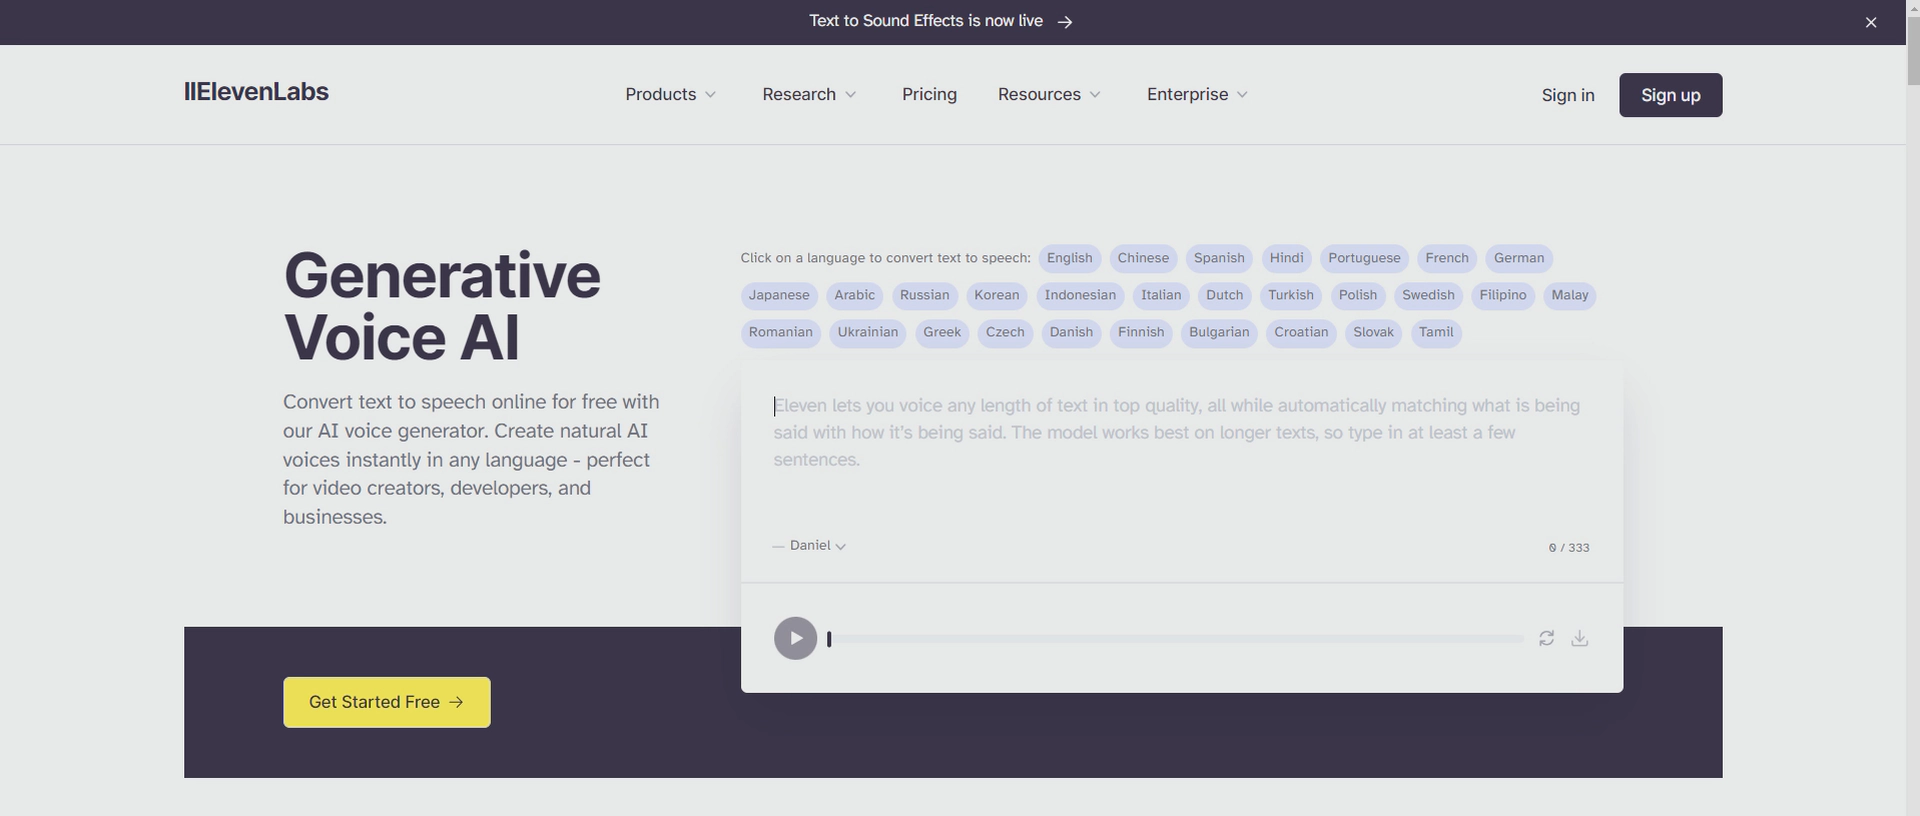Pick the Turkish language option
Screen dimensions: 1920x816
tap(1291, 295)
